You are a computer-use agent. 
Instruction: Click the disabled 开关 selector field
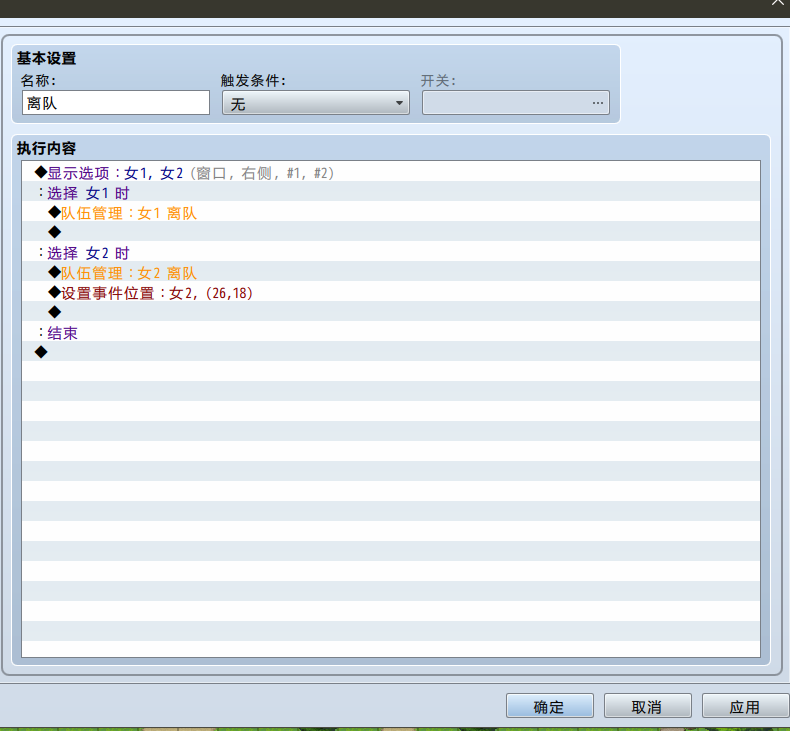coord(515,103)
